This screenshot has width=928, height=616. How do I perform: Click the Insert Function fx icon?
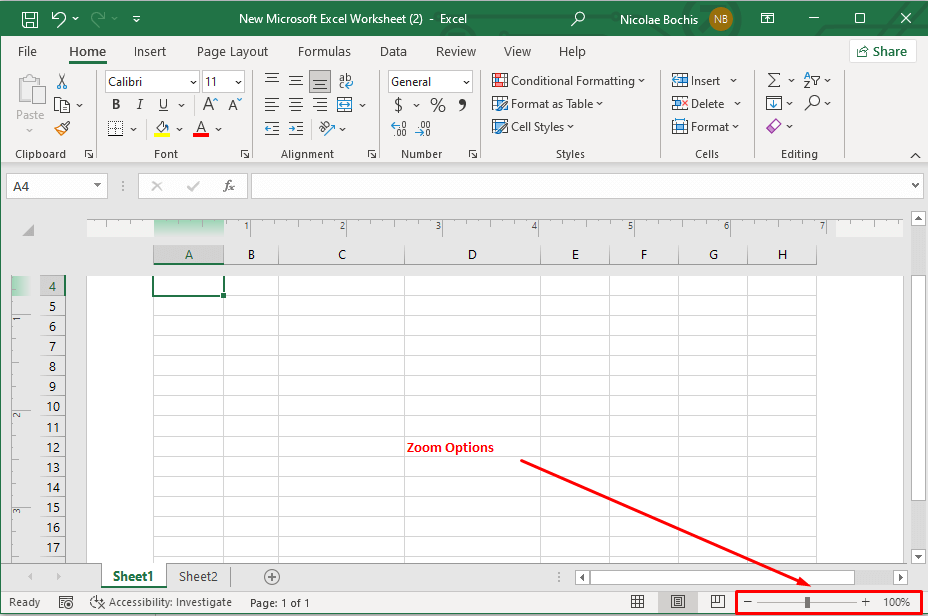[229, 186]
